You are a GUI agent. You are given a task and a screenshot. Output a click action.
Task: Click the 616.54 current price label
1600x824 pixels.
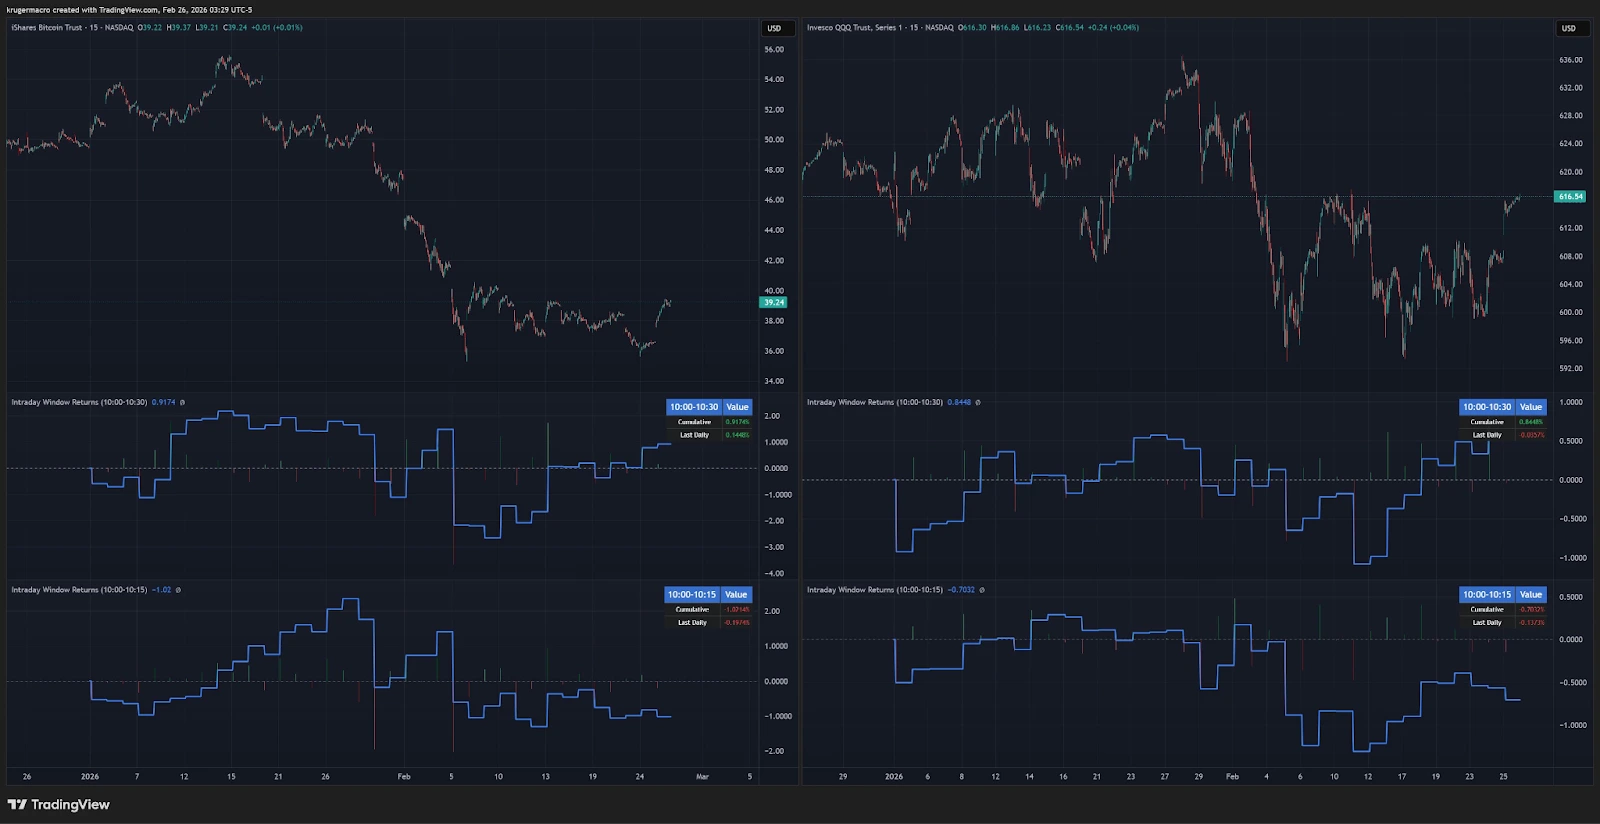(x=1570, y=197)
